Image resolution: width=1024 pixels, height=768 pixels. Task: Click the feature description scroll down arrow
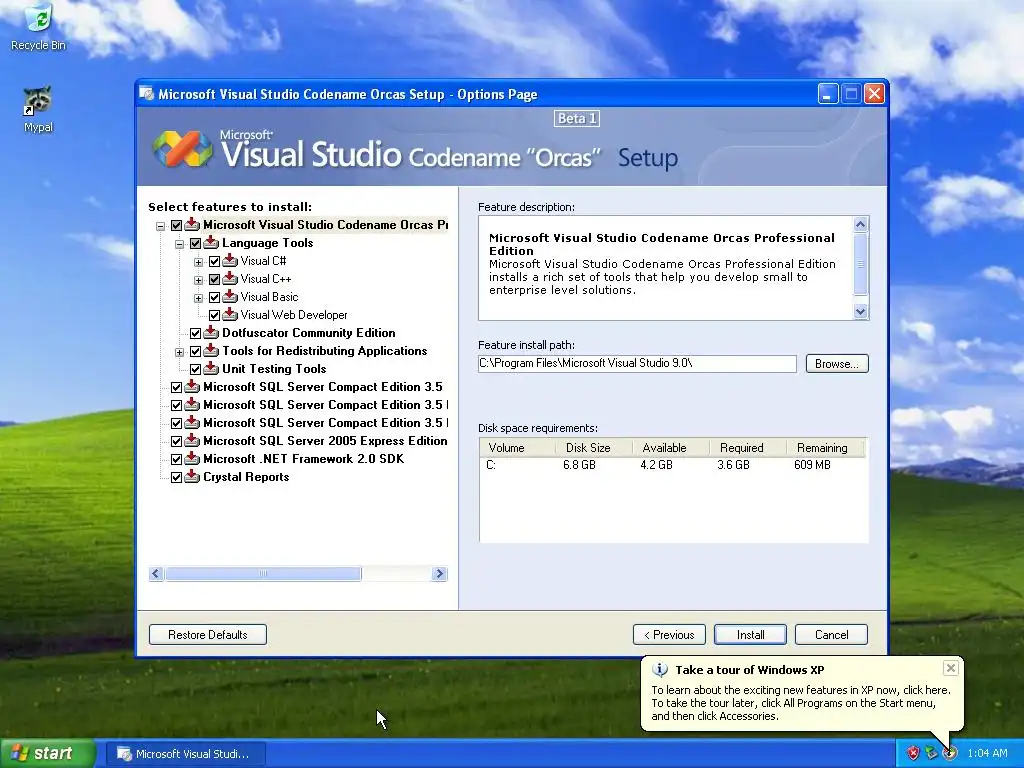click(x=861, y=312)
